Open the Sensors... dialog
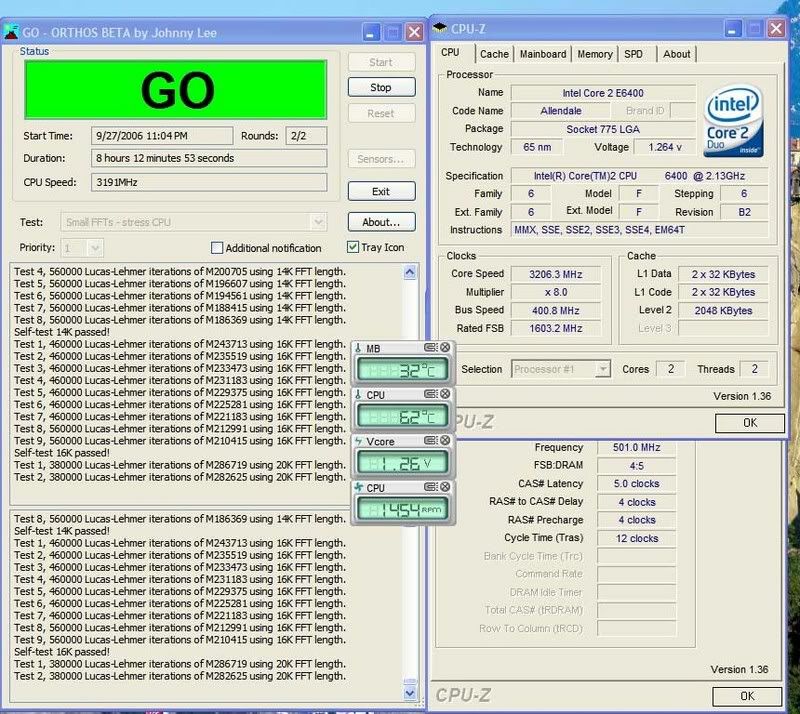The width and height of the screenshot is (800, 714). [381, 159]
